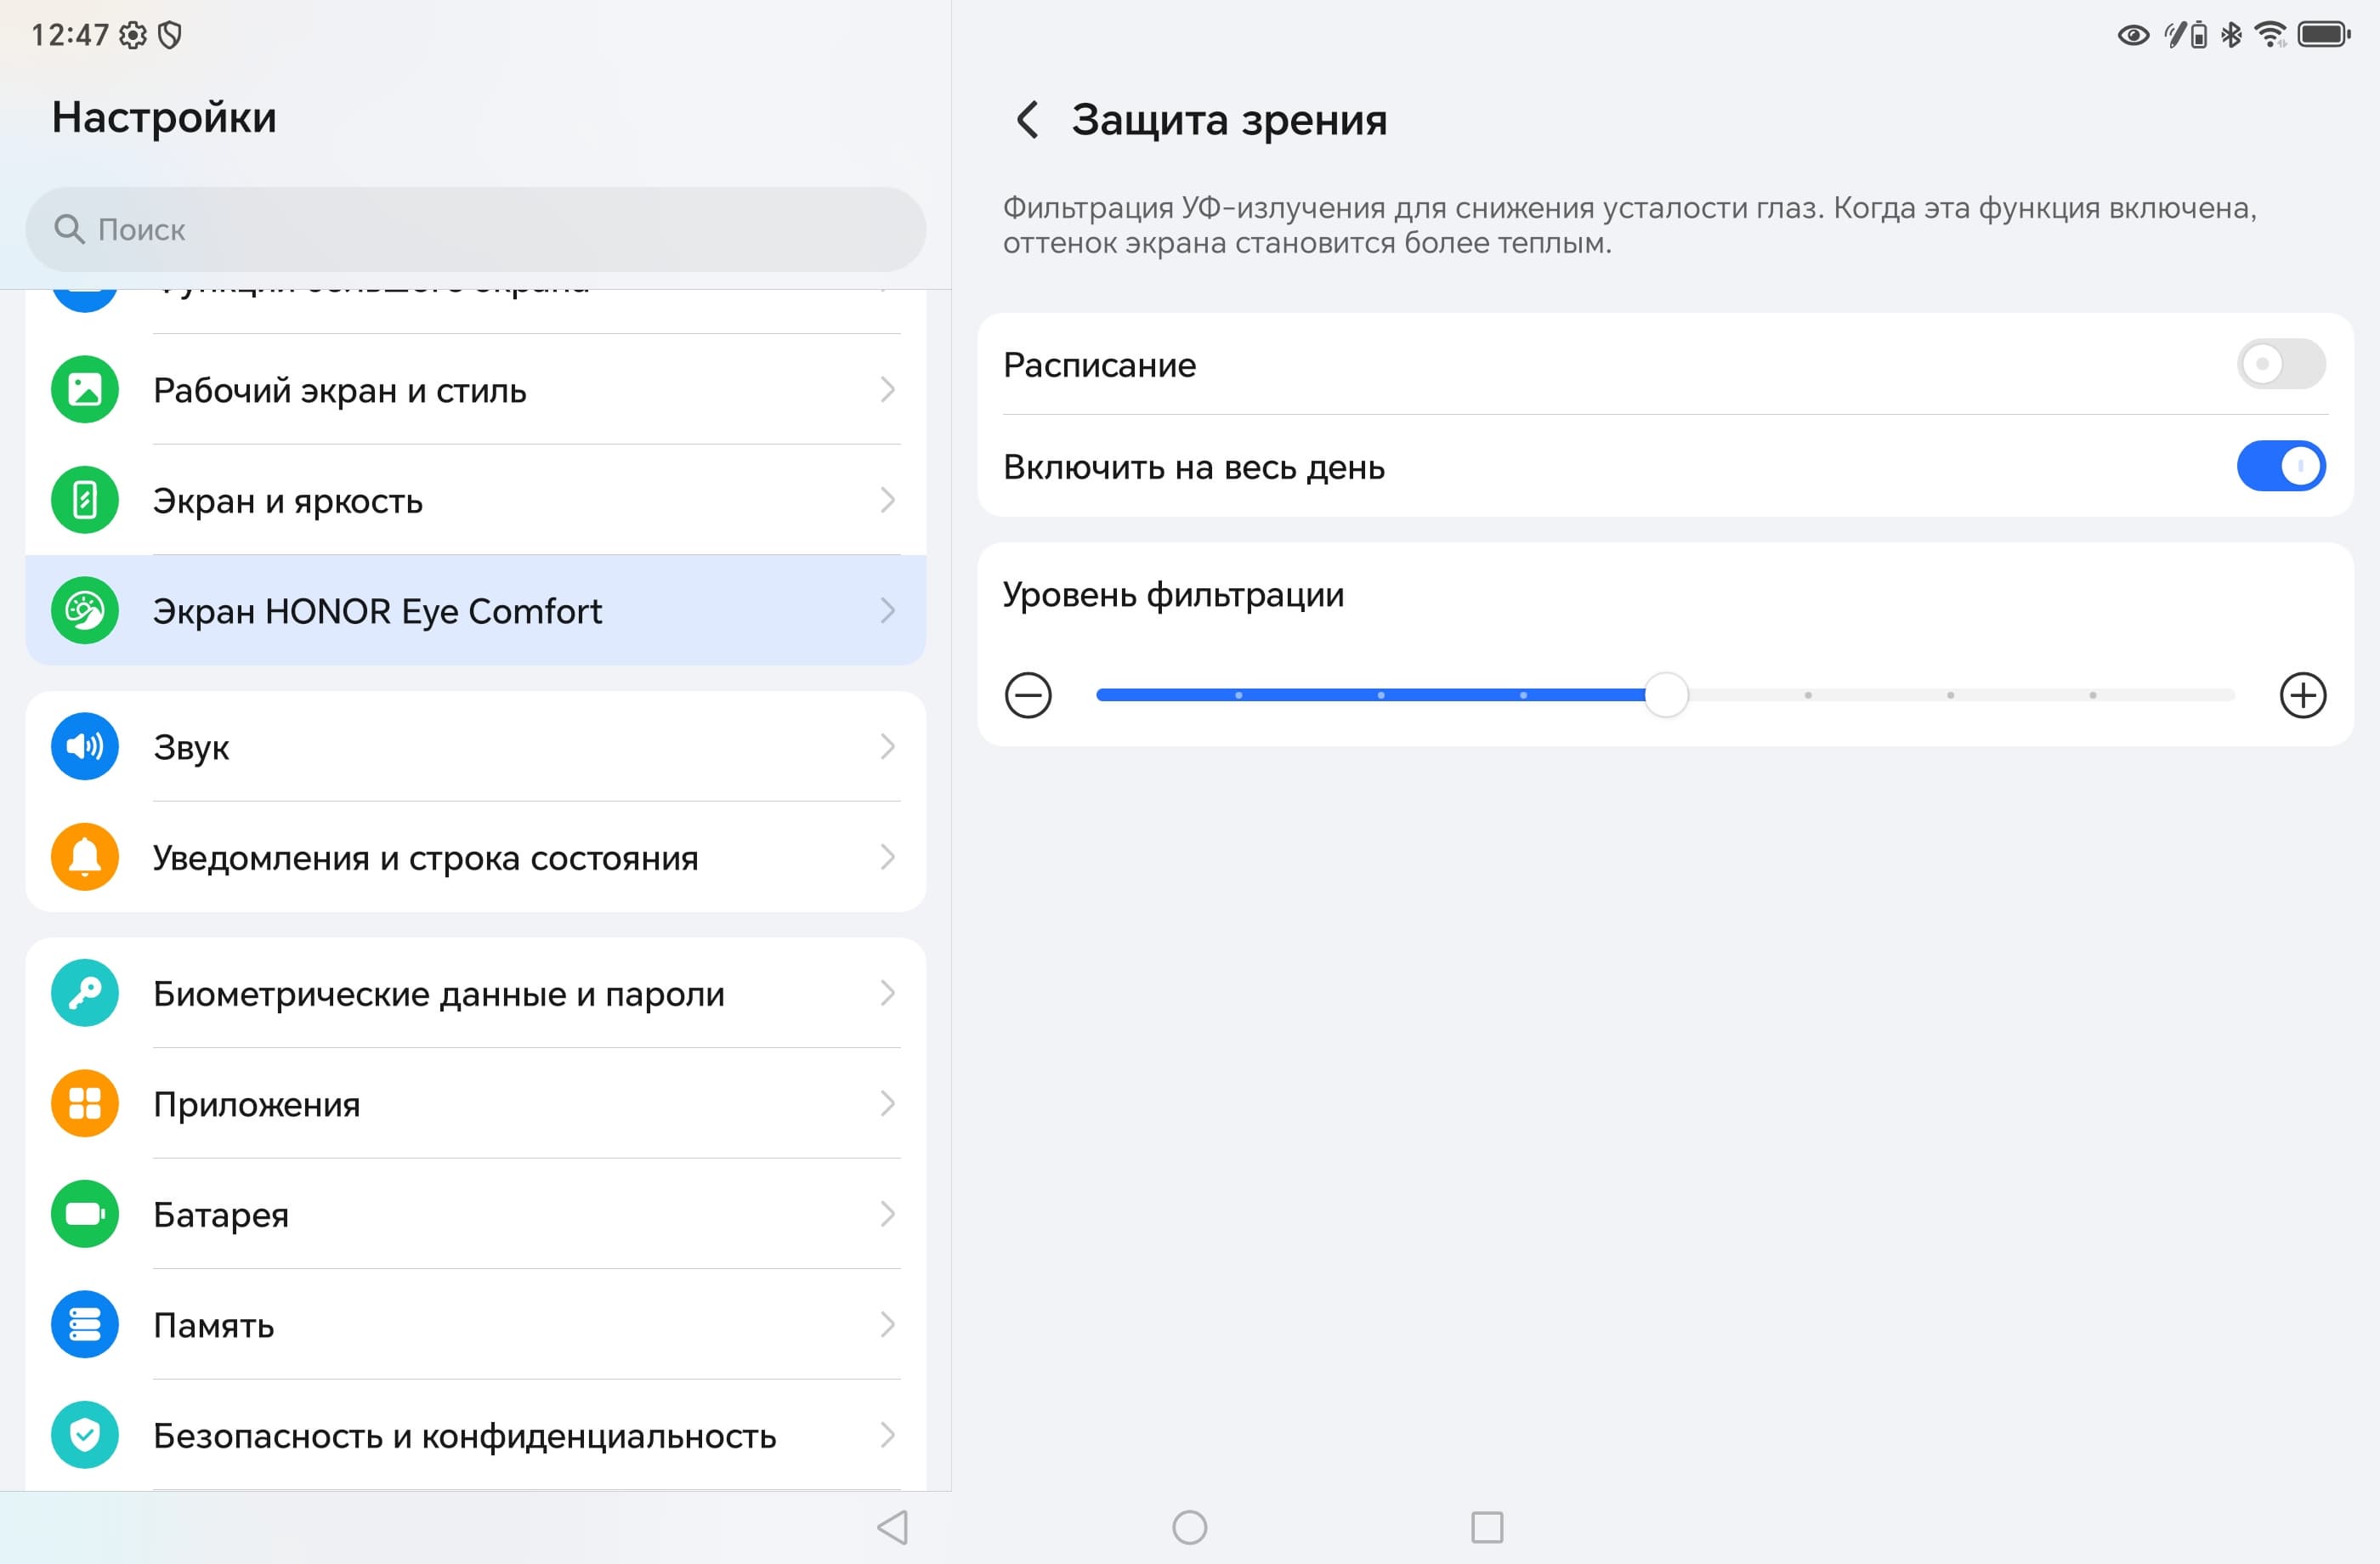Click the orange Apps grid icon
This screenshot has width=2380, height=1564.
[85, 1103]
